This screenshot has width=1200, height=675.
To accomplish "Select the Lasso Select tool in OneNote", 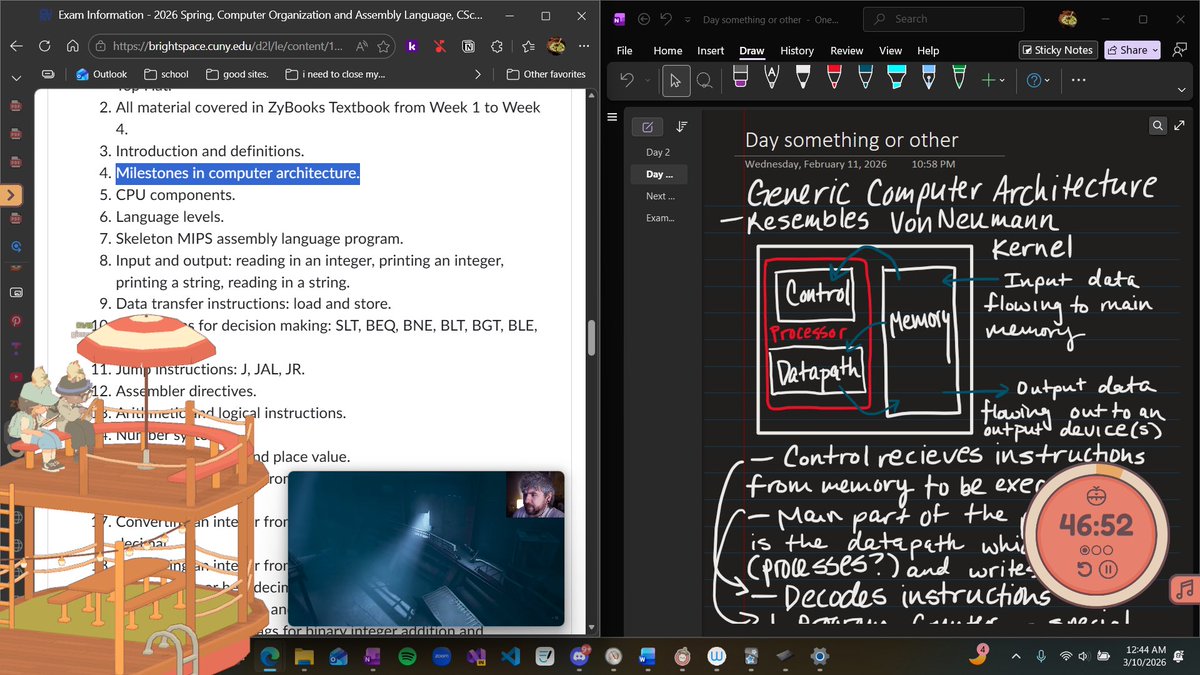I will [704, 81].
